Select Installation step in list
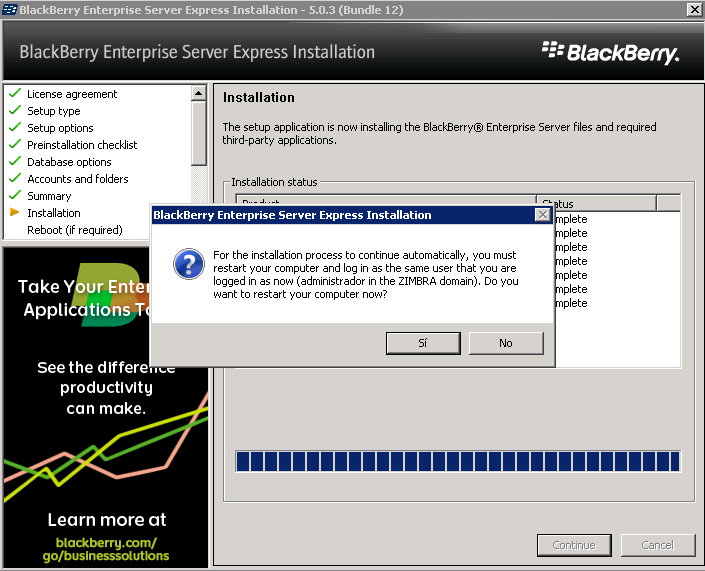The image size is (705, 571). pyautogui.click(x=54, y=213)
